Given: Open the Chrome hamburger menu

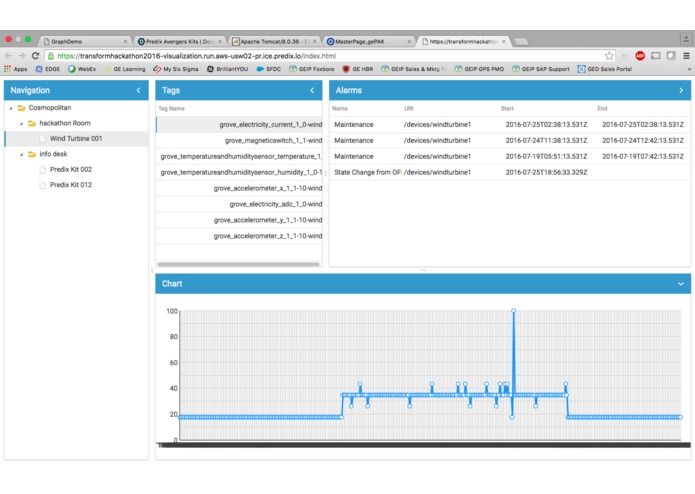Looking at the screenshot, I should click(686, 56).
